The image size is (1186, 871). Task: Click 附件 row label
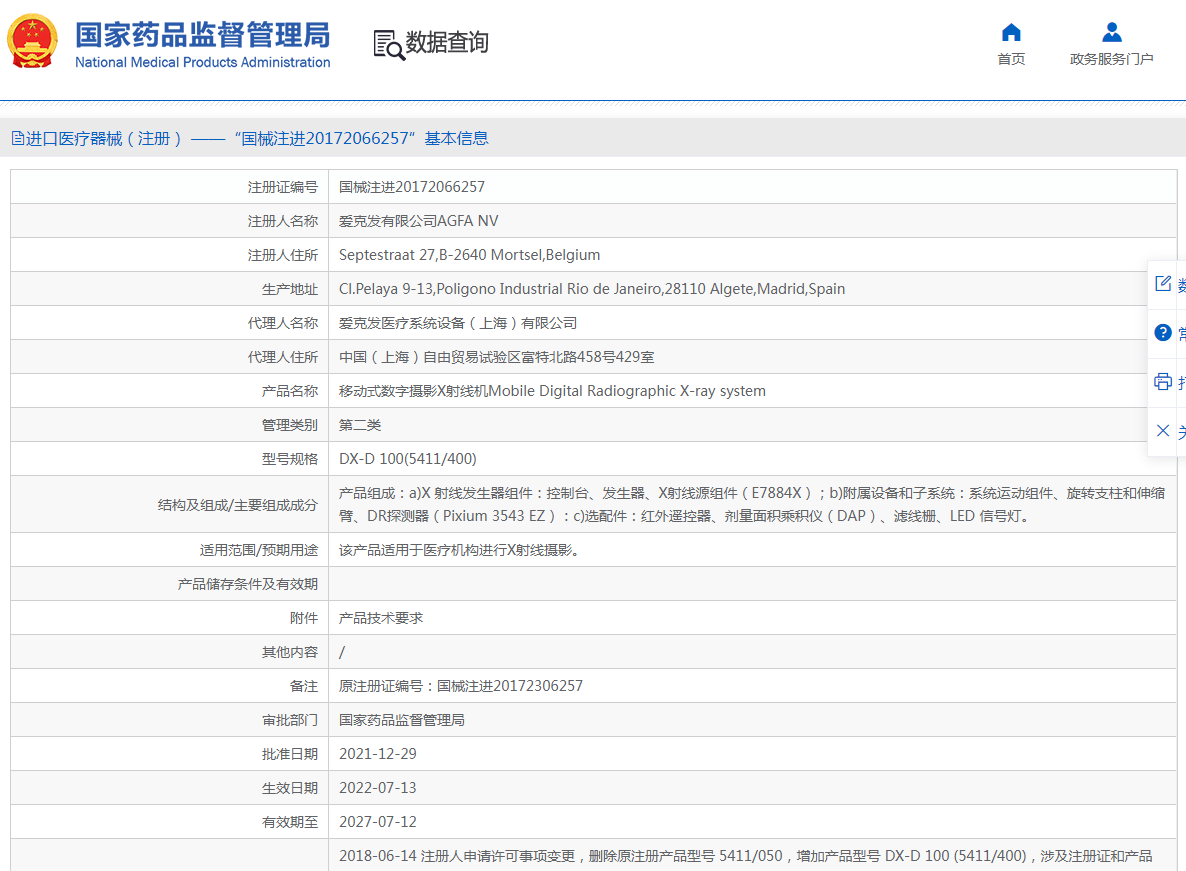(304, 618)
